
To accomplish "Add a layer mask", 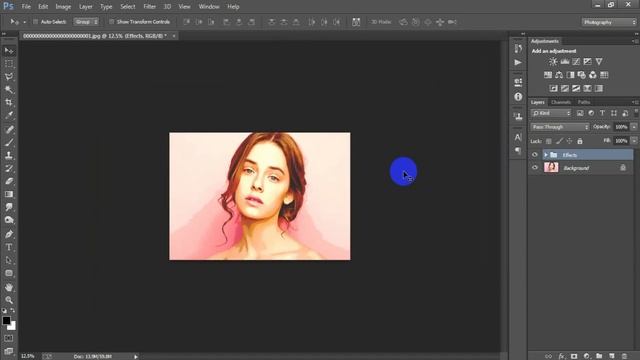I will (x=574, y=356).
